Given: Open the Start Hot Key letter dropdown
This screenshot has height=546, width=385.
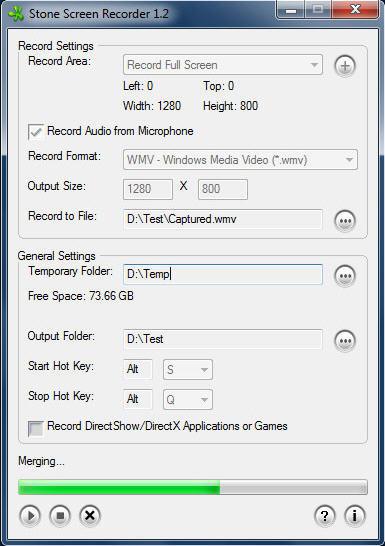Looking at the screenshot, I should click(x=188, y=369).
